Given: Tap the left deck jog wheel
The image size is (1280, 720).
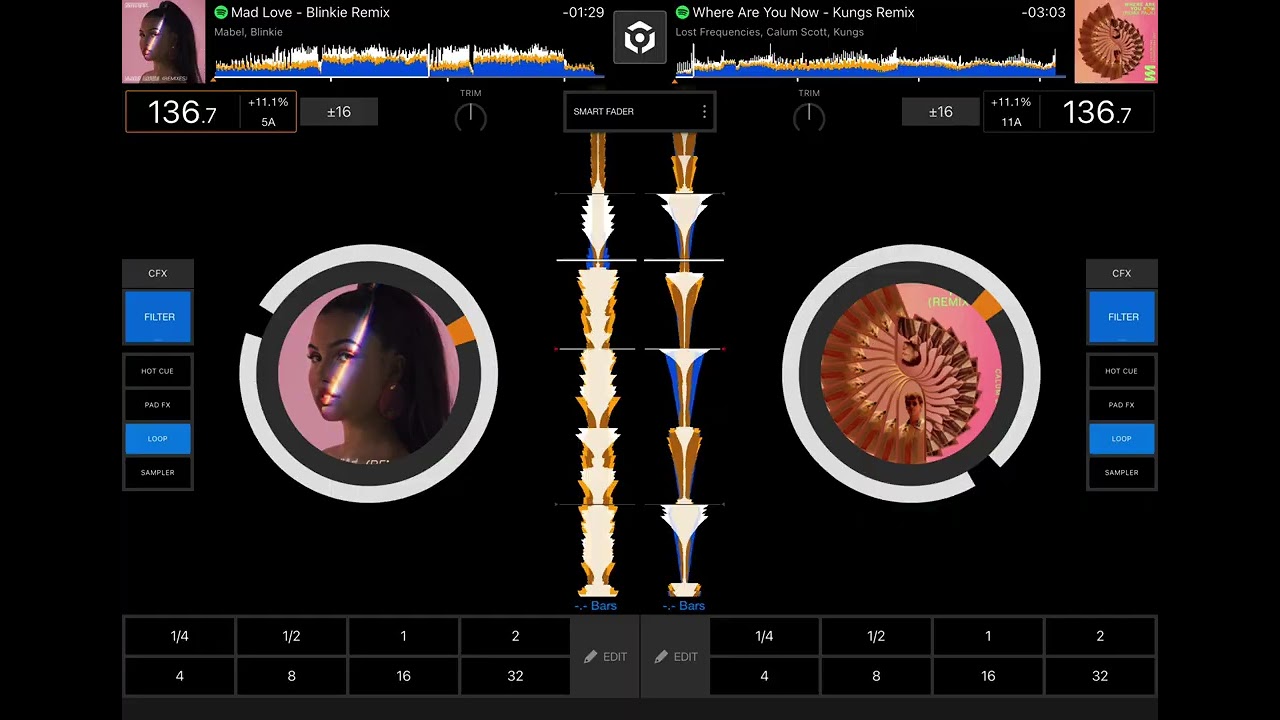Looking at the screenshot, I should [x=368, y=374].
